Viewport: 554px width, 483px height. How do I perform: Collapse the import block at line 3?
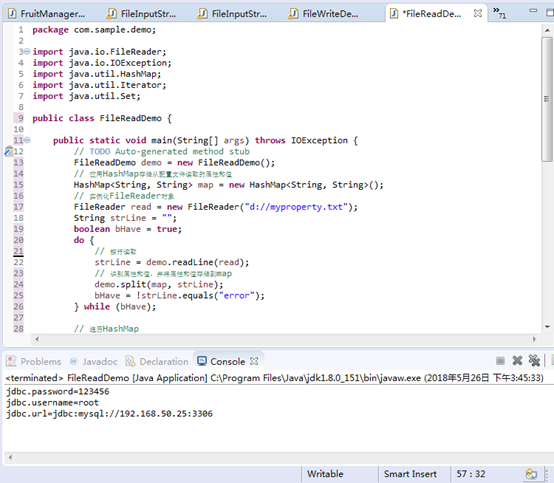[27, 52]
